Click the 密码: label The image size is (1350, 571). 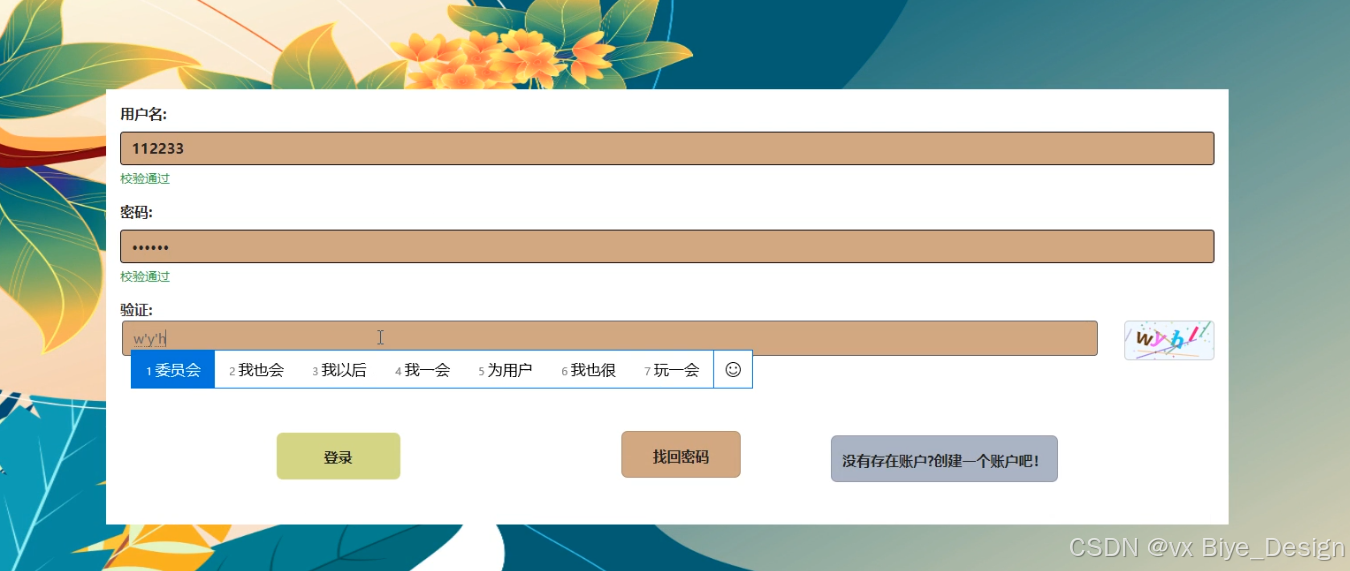click(136, 212)
